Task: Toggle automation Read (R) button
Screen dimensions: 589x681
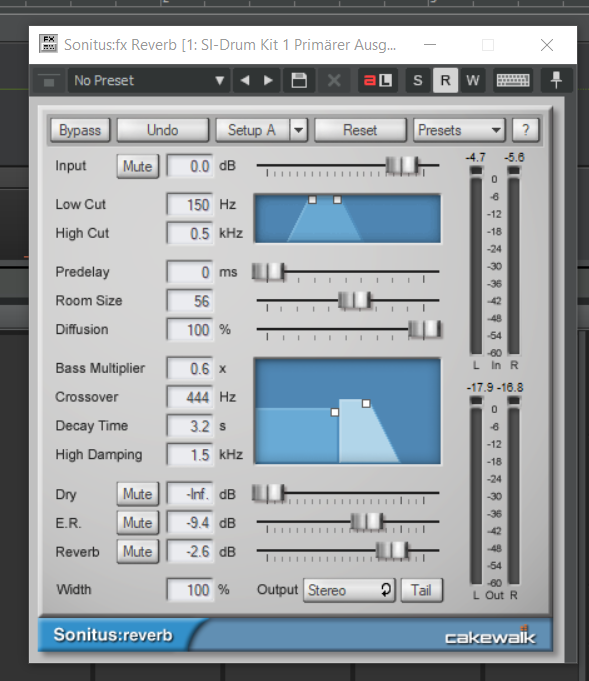Action: point(445,80)
